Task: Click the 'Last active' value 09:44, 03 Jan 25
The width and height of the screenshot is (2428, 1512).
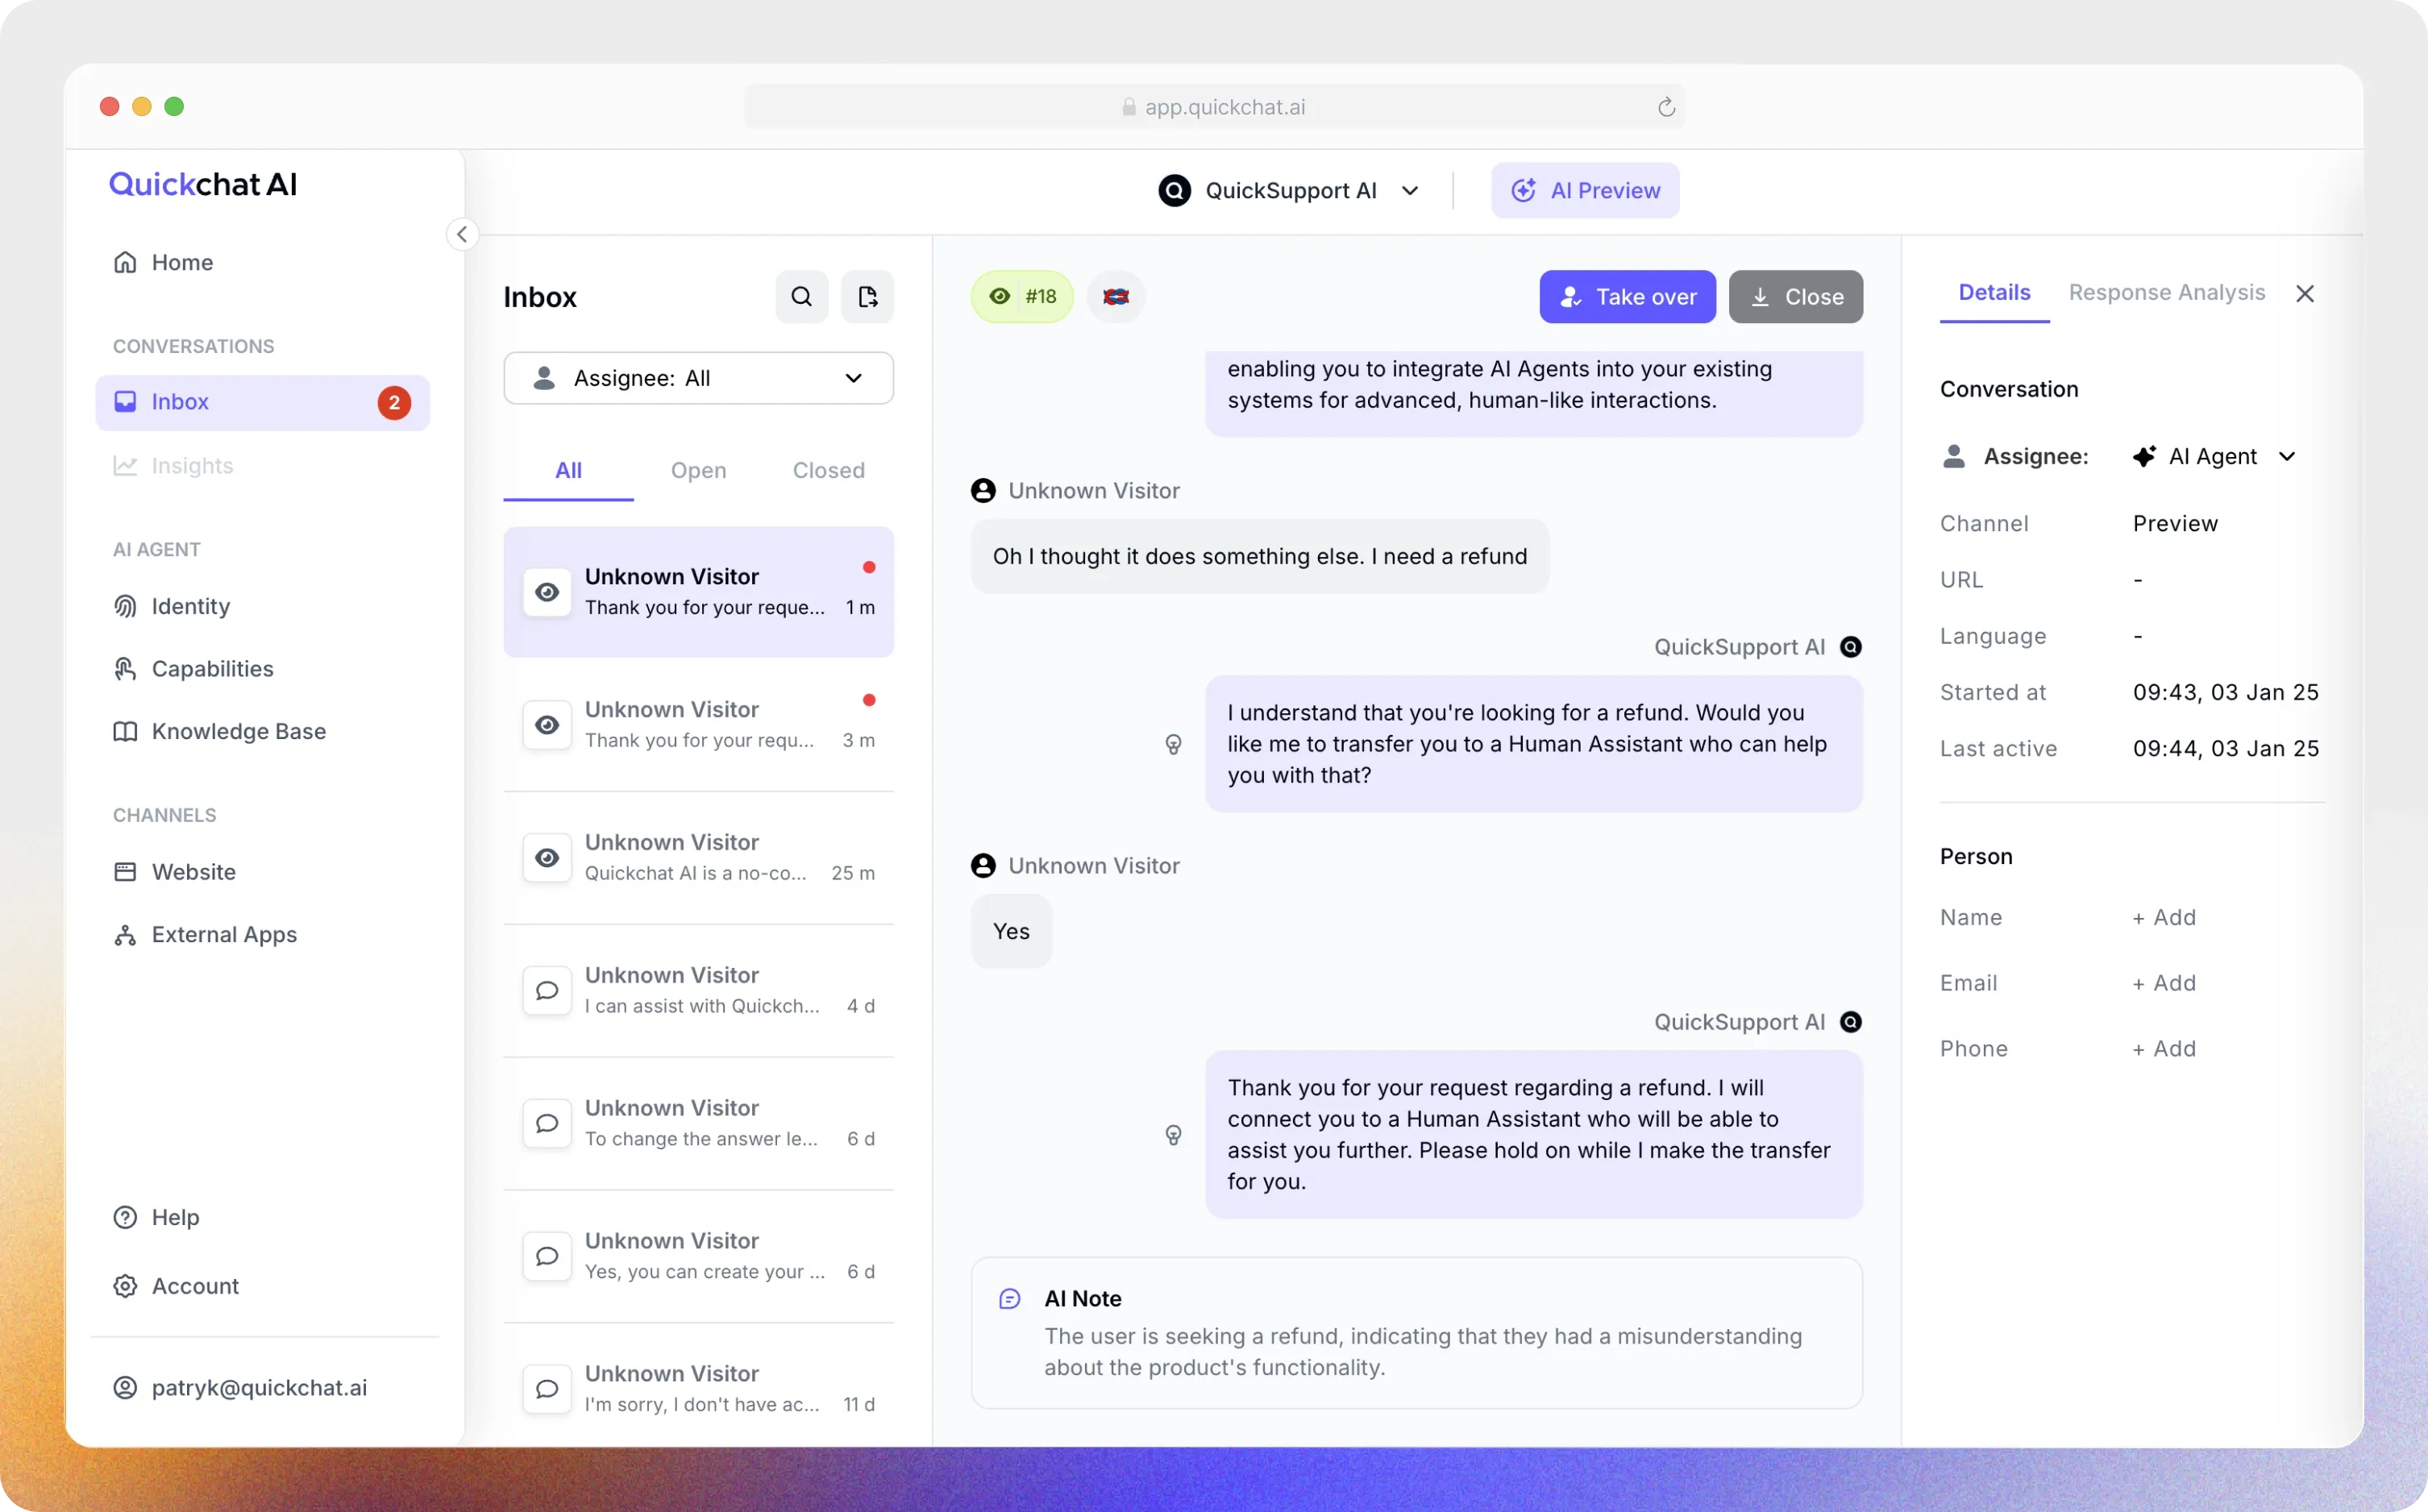Action: (x=2226, y=748)
